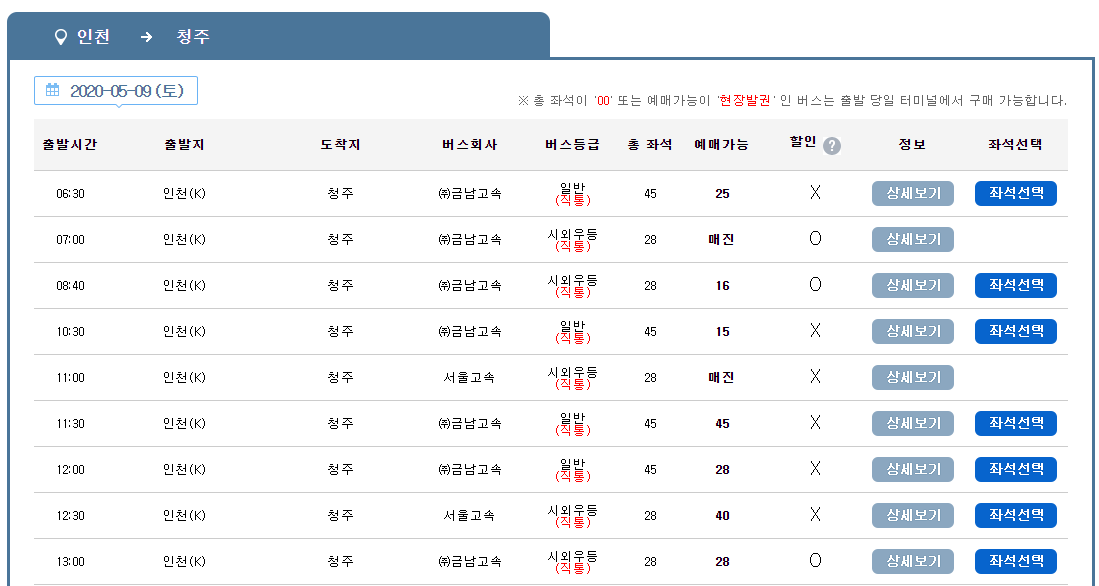Click the 총 좌석 column header
1099x586 pixels.
point(650,144)
